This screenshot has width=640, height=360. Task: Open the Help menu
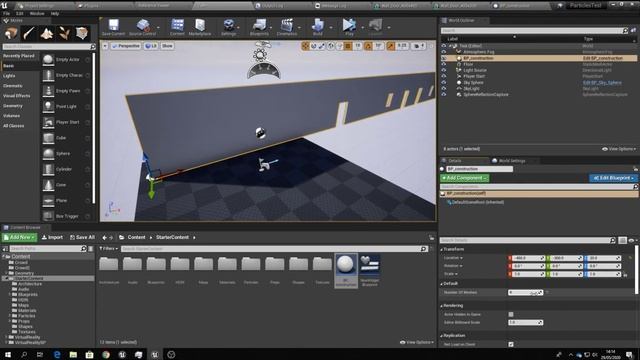[55, 13]
